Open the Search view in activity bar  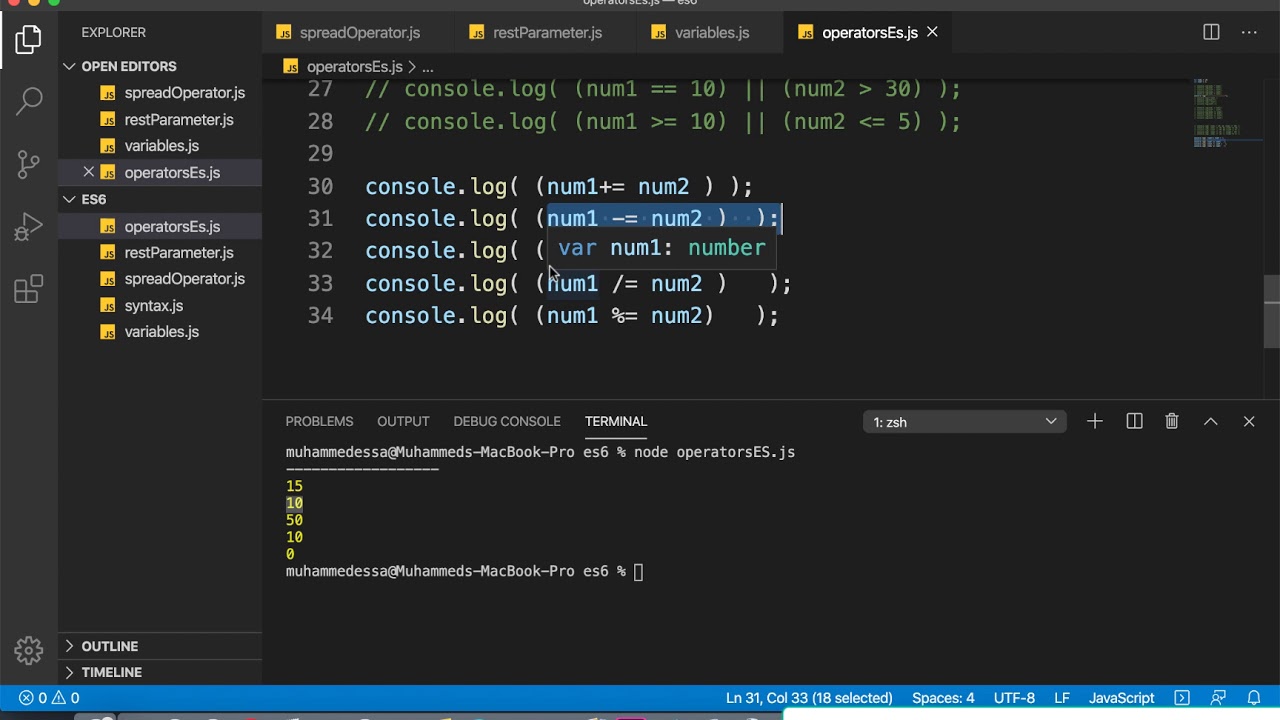[x=28, y=100]
